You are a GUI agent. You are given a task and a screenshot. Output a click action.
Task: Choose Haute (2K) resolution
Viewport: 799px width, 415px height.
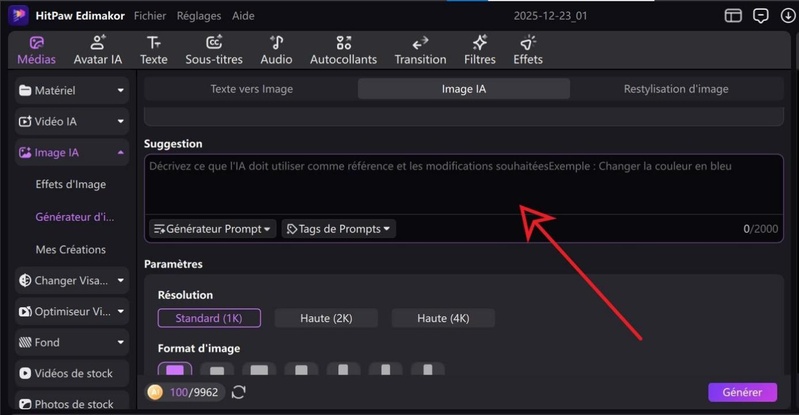tap(326, 318)
